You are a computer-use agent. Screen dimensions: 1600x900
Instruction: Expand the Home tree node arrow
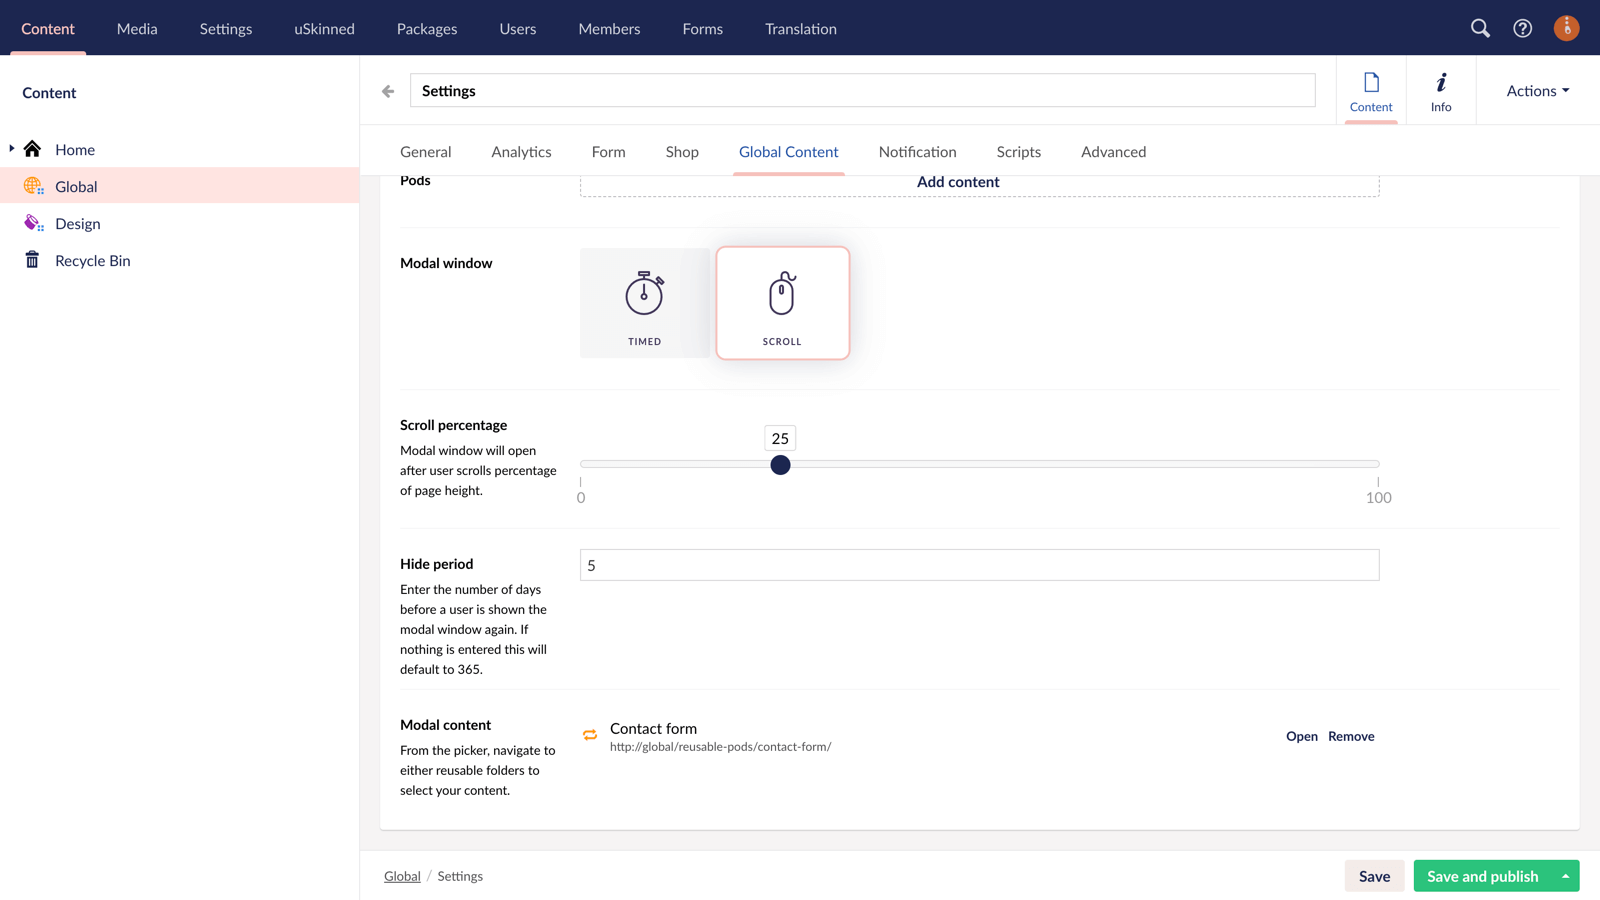click(x=12, y=149)
